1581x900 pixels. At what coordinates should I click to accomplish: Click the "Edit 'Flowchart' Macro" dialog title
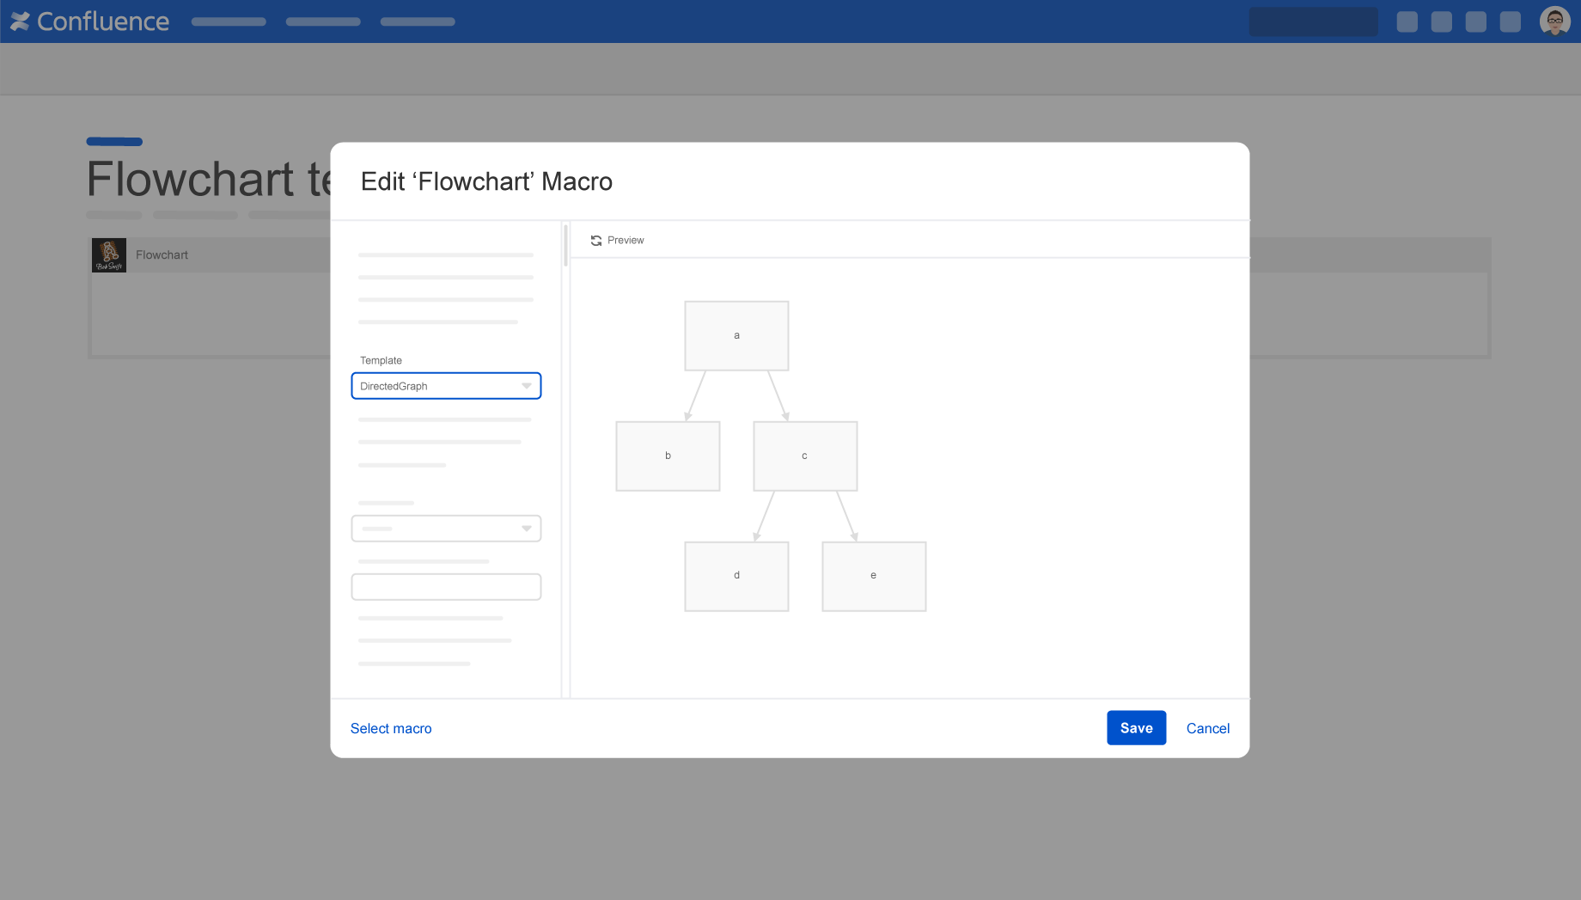click(x=486, y=181)
